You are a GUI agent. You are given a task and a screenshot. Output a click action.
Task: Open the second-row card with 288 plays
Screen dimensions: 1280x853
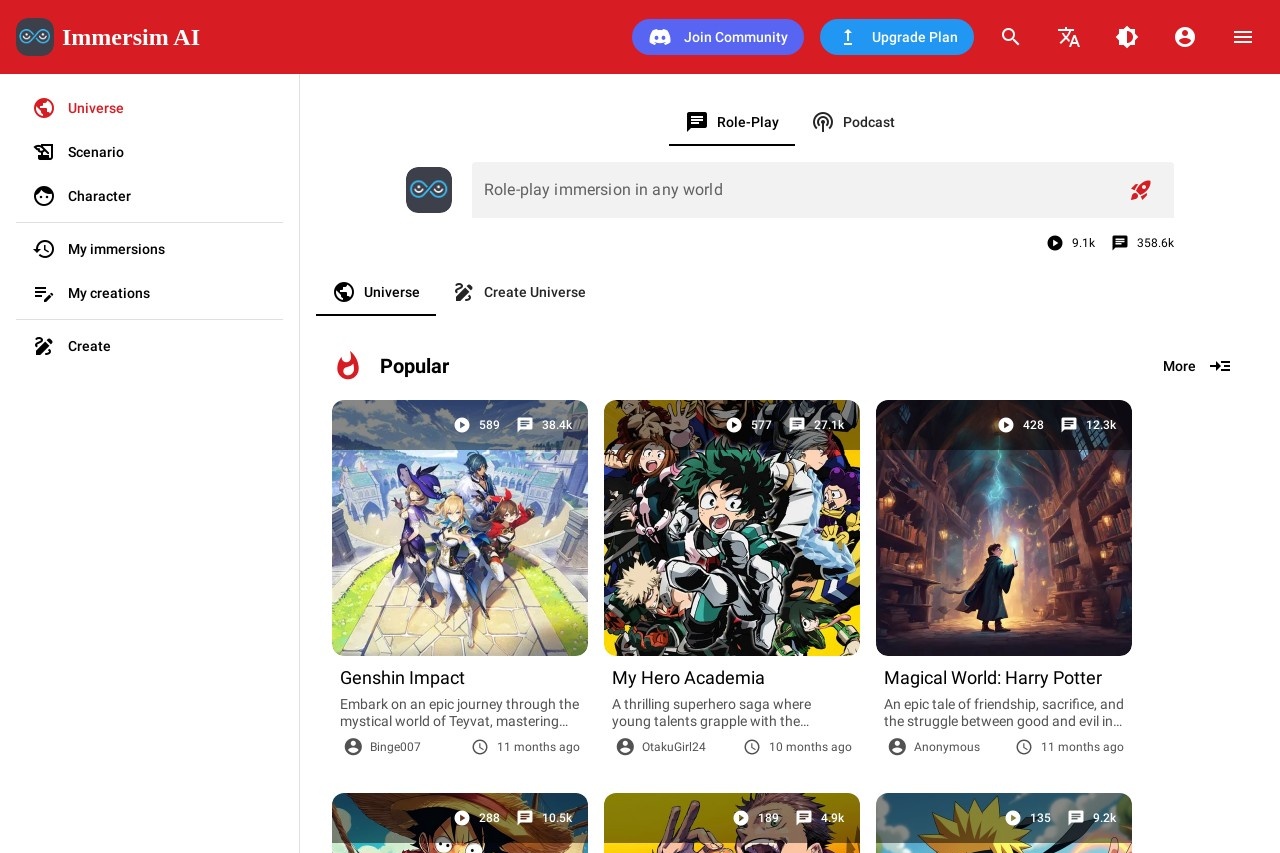click(460, 823)
